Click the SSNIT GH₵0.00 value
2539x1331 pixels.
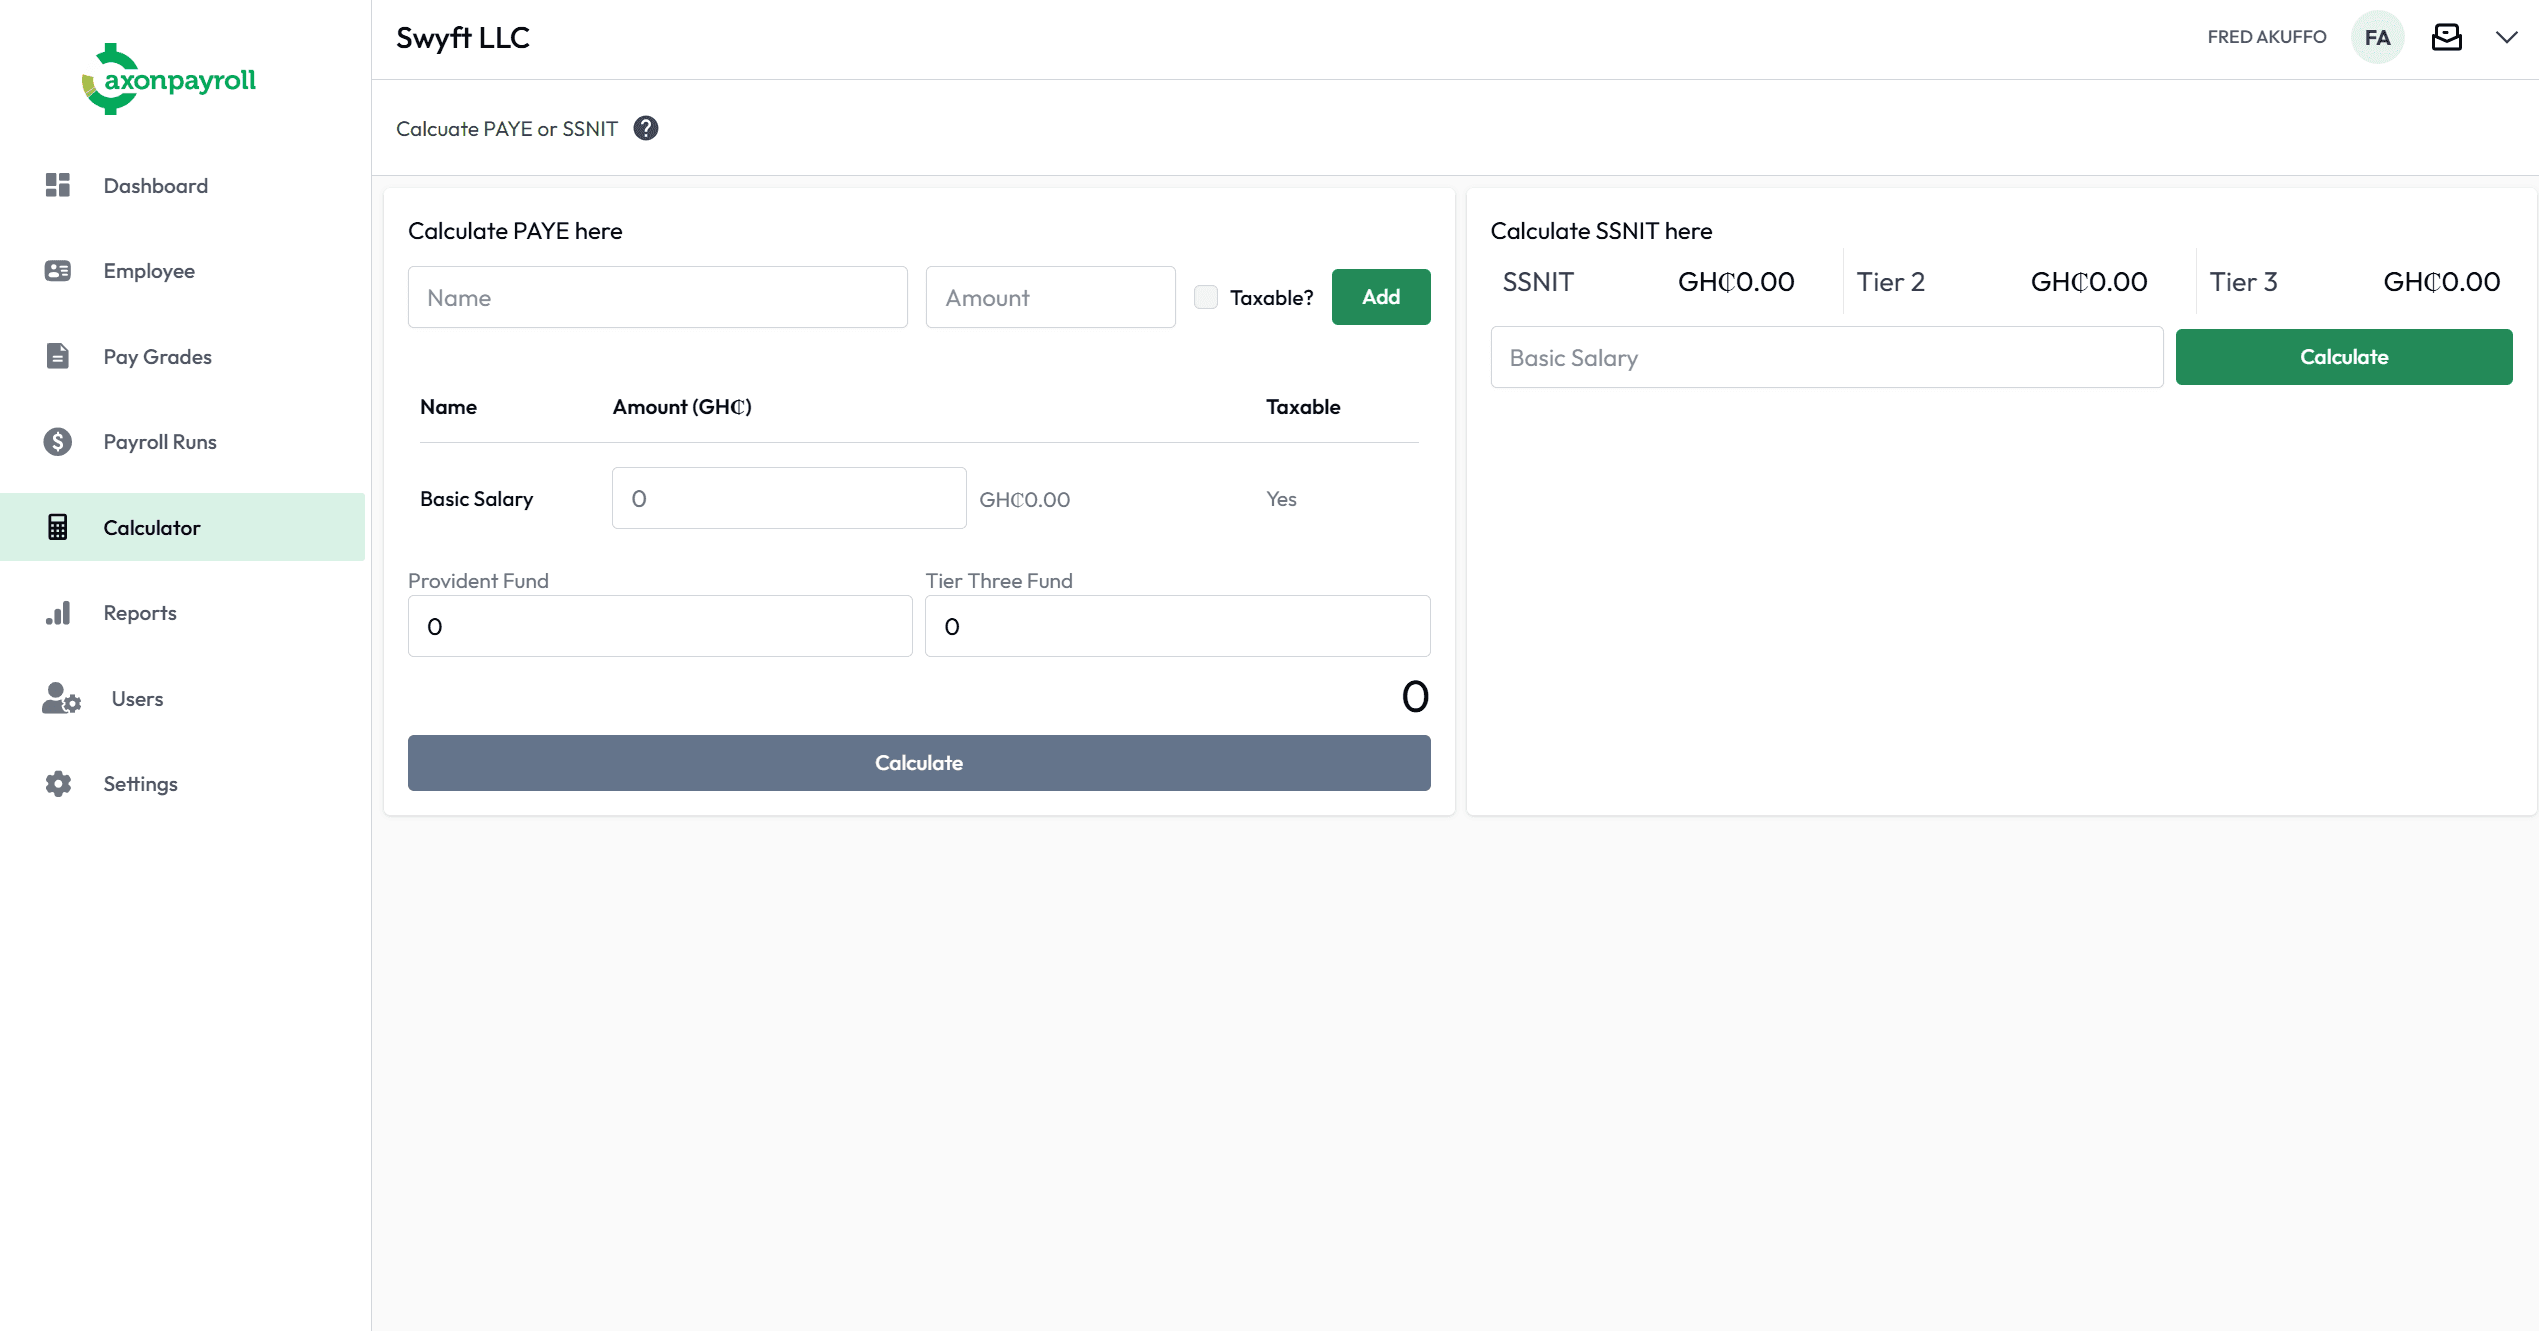tap(1736, 282)
